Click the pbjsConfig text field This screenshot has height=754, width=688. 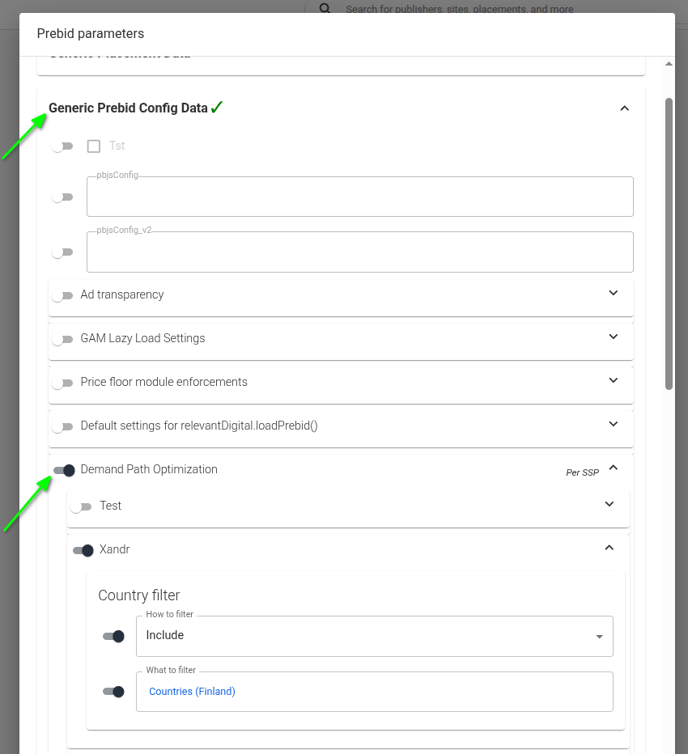tap(360, 197)
